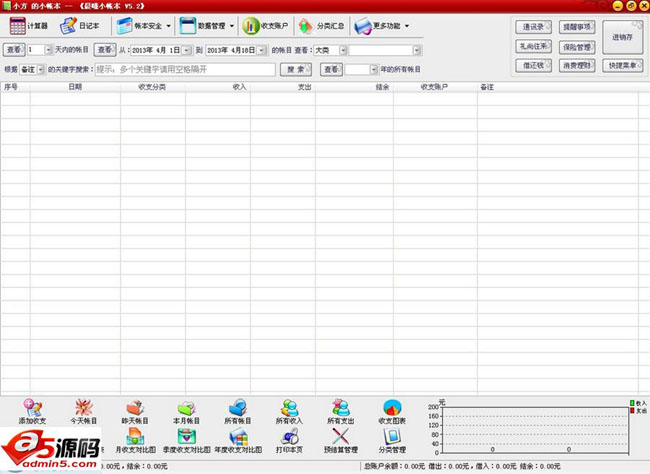Show 所有帐目 all entries
The height and width of the screenshot is (474, 650).
(238, 411)
